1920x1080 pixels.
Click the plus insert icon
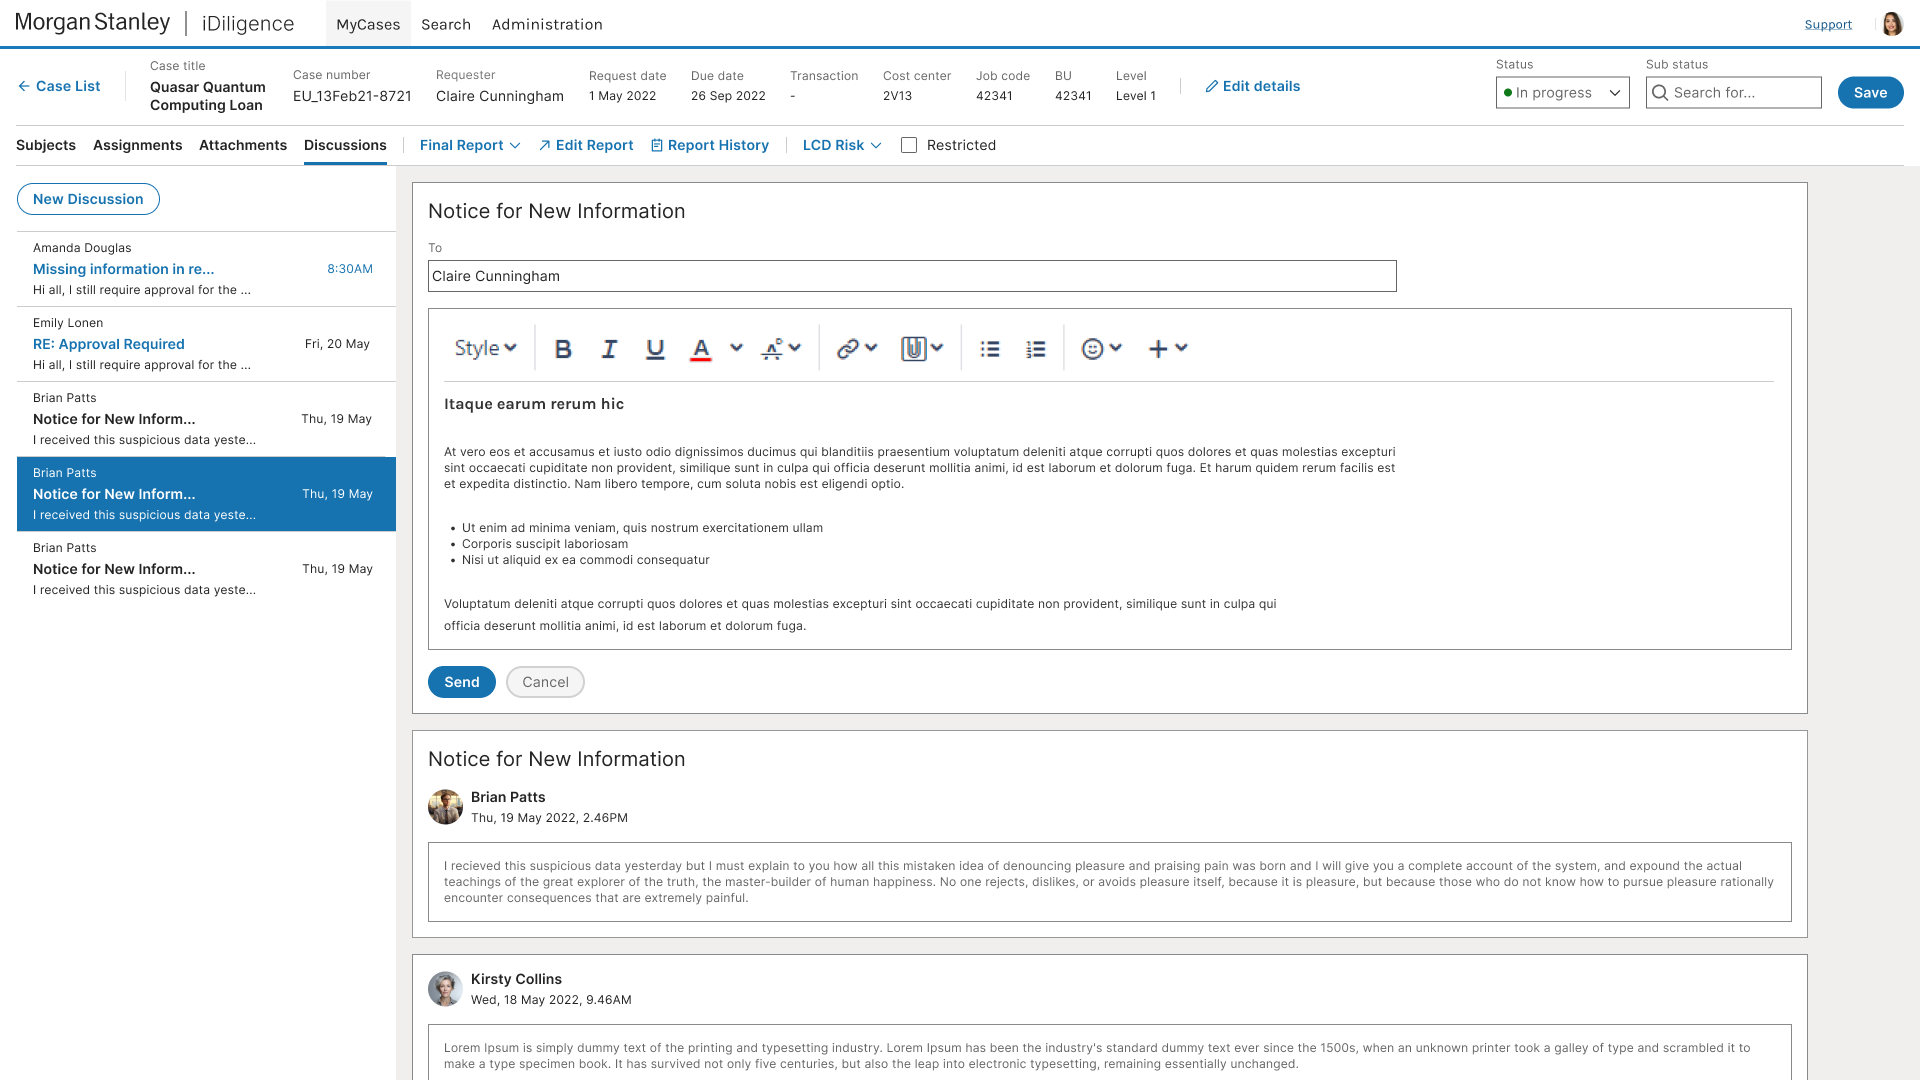tap(1158, 349)
